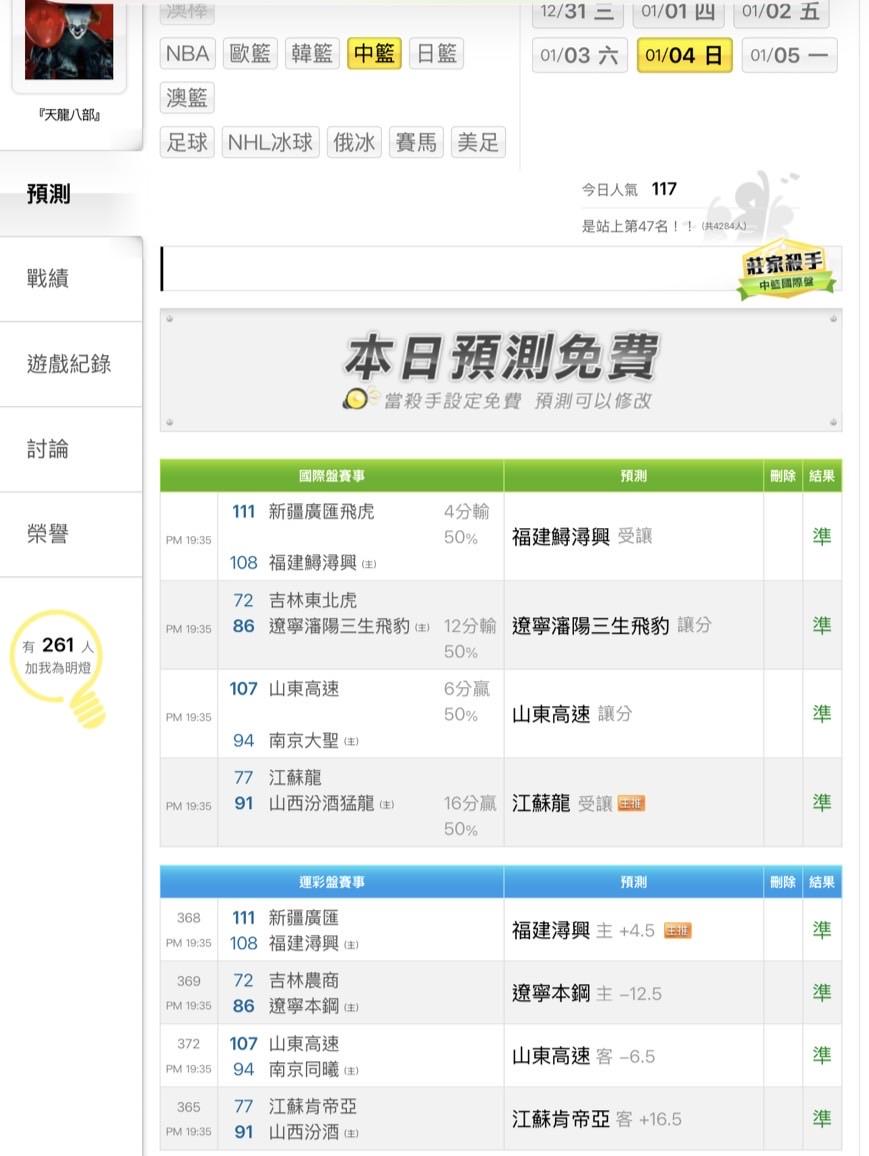The image size is (869, 1156).
Task: Click 山西汾酒猛龍 team name
Action: 321,804
